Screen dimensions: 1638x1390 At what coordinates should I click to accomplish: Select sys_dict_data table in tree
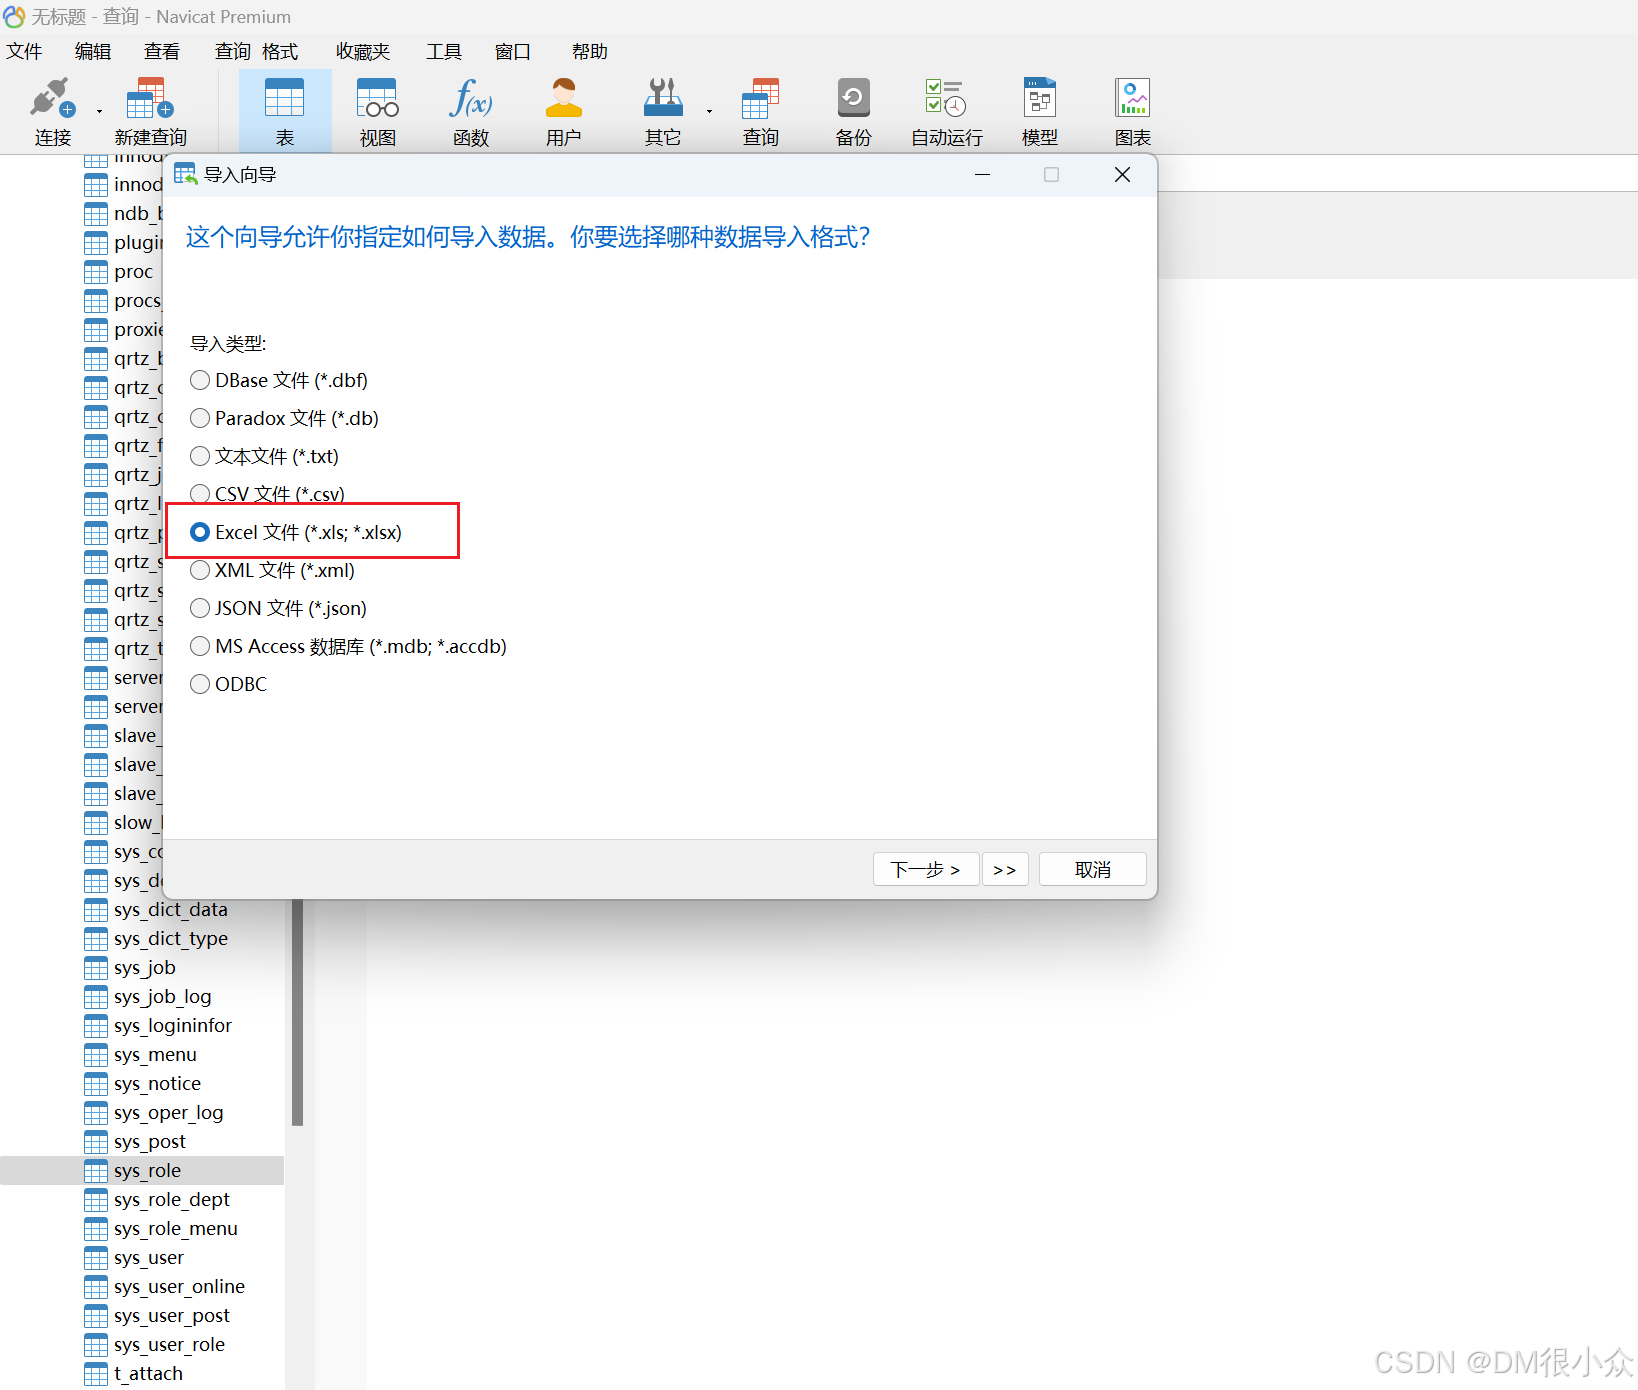[x=170, y=910]
